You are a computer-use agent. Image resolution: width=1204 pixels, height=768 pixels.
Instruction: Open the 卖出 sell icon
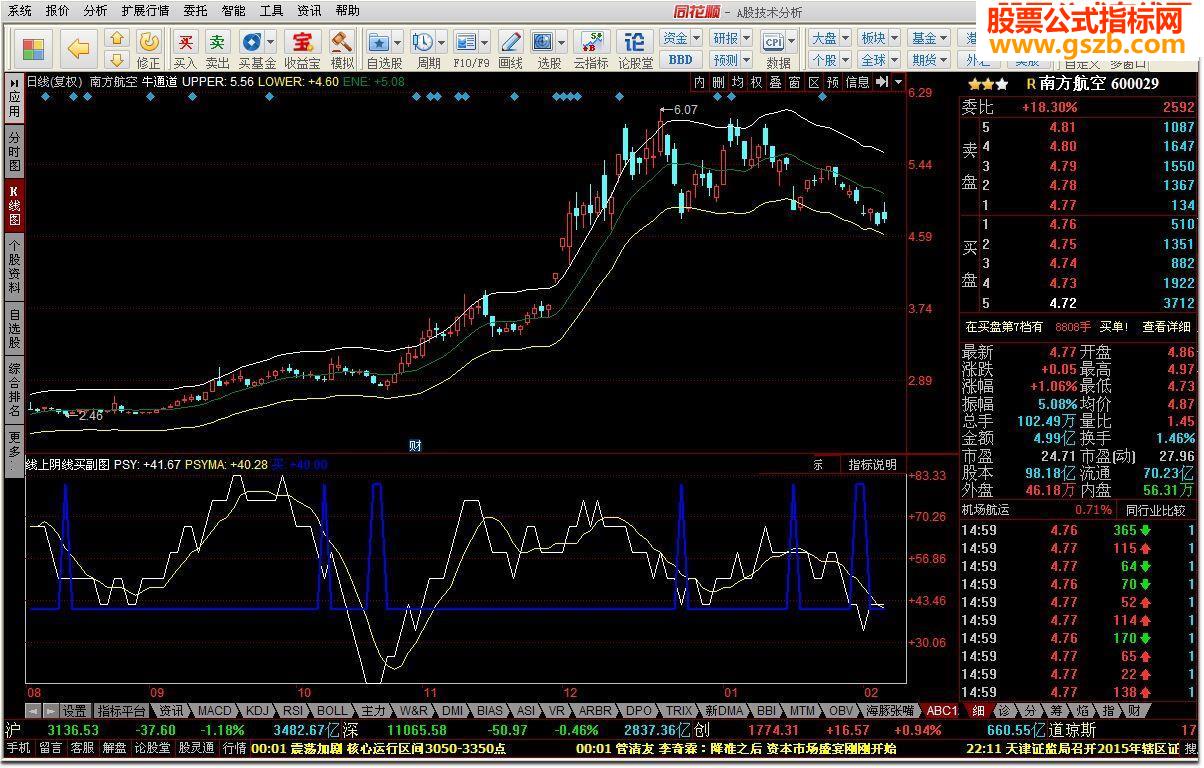217,42
